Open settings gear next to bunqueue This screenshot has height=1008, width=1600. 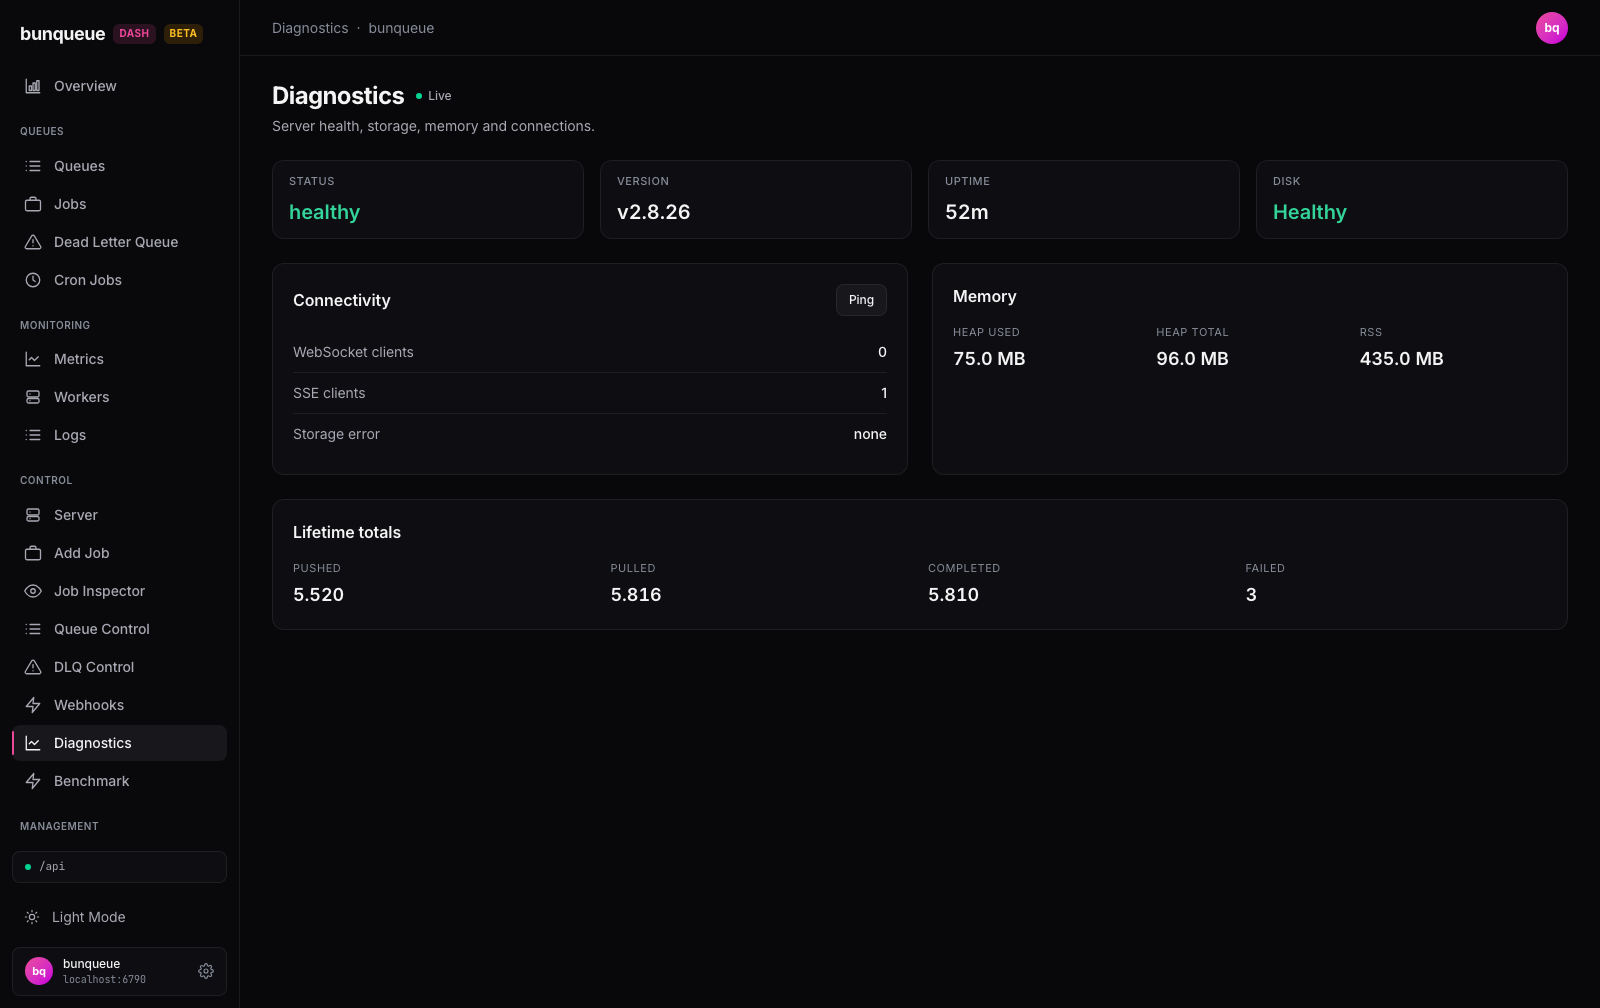[x=206, y=971]
